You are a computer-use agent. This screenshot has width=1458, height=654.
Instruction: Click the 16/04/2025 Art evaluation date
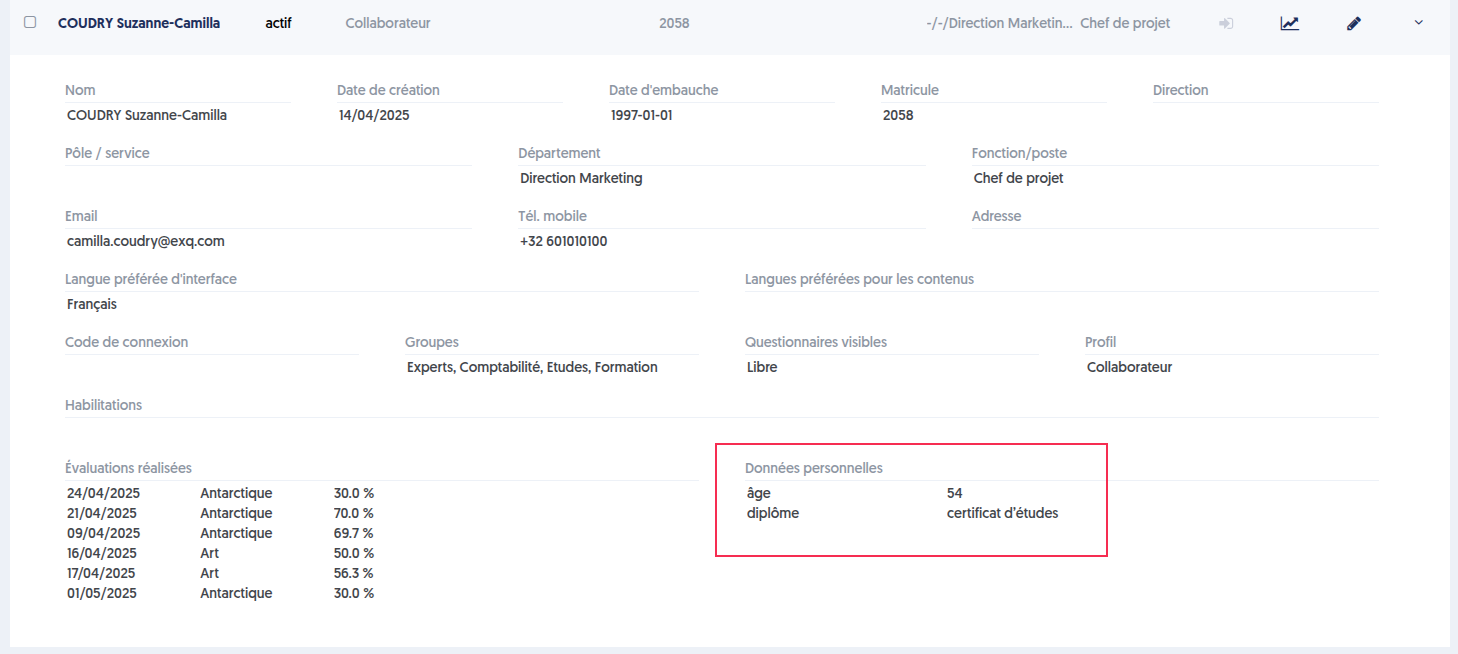tap(103, 553)
